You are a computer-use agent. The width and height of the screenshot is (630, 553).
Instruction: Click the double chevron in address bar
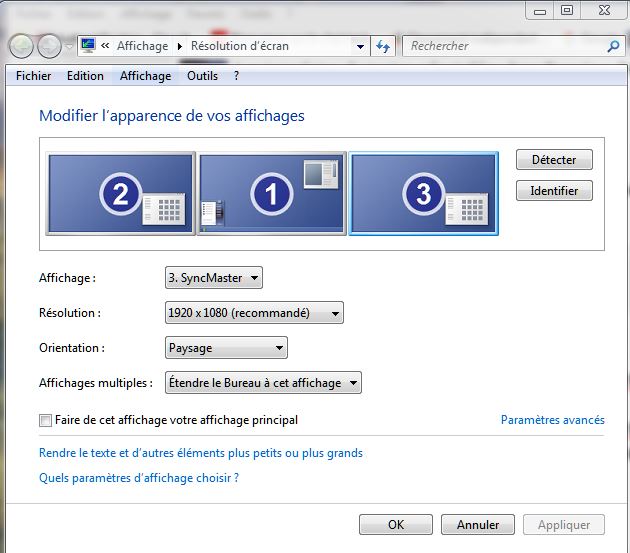click(x=105, y=46)
